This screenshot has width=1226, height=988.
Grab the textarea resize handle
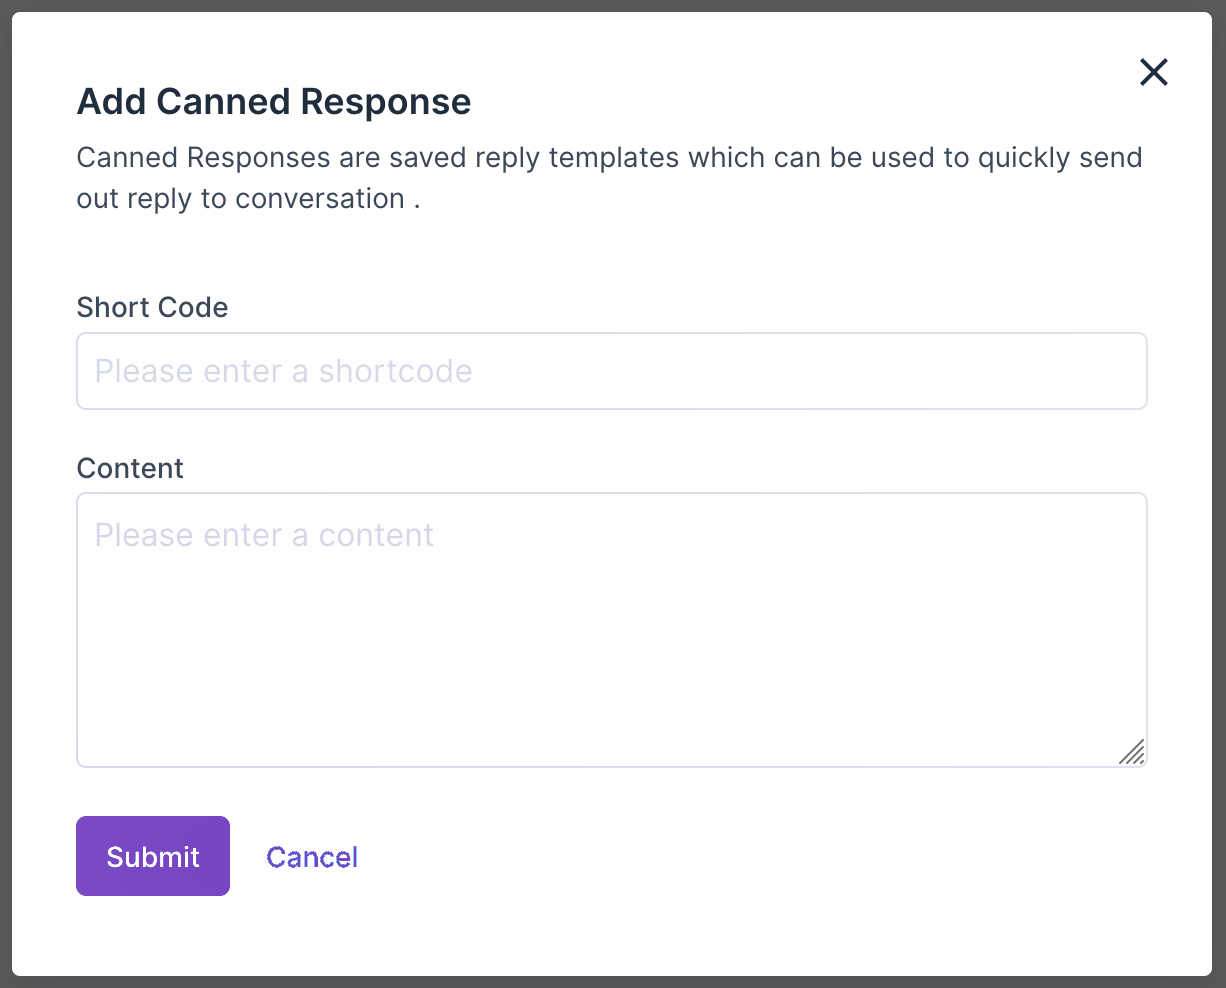tap(1133, 753)
